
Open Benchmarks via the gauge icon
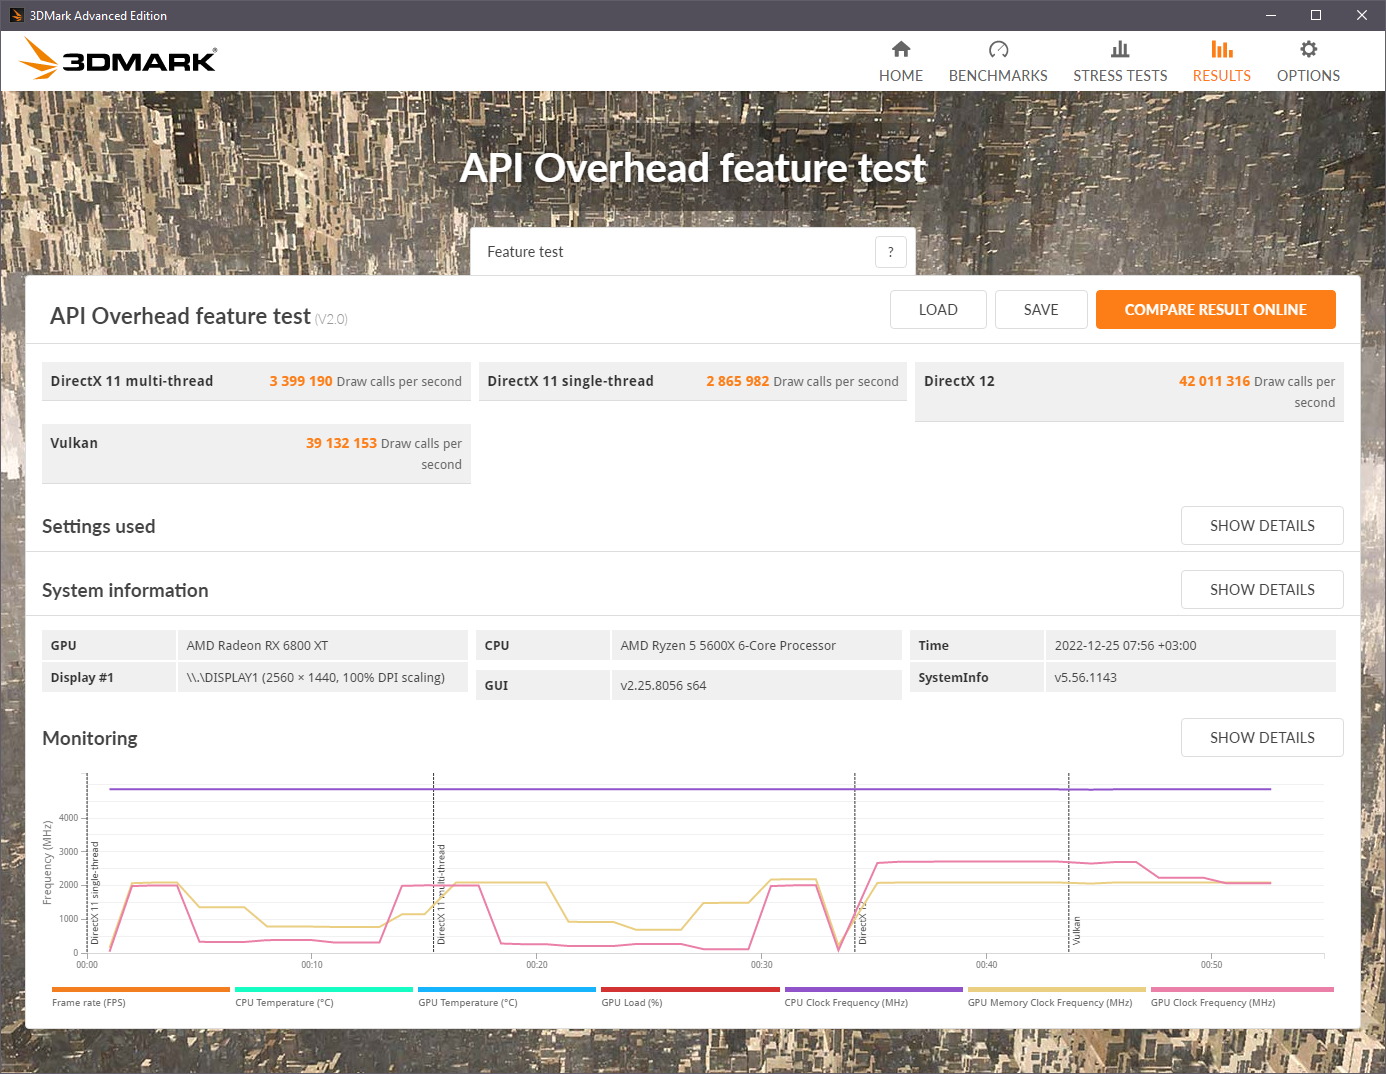click(998, 49)
